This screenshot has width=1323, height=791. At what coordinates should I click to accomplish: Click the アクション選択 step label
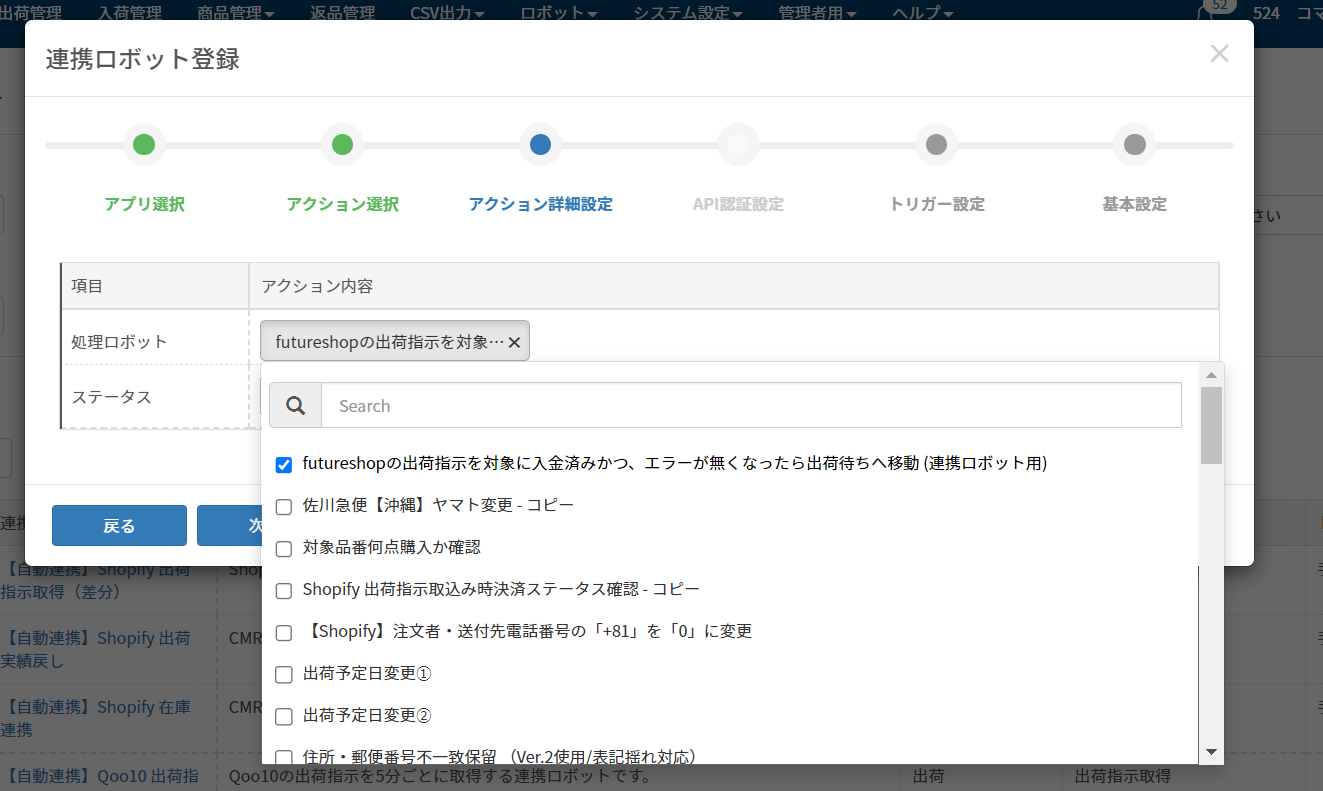342,204
